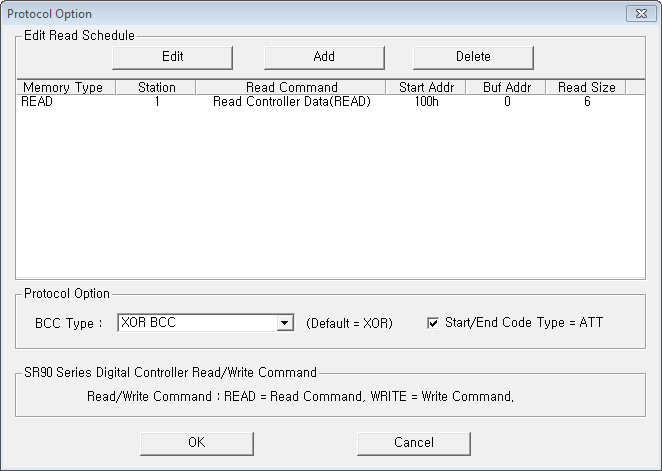Click the 100h start address cell
662x471 pixels.
click(x=426, y=102)
